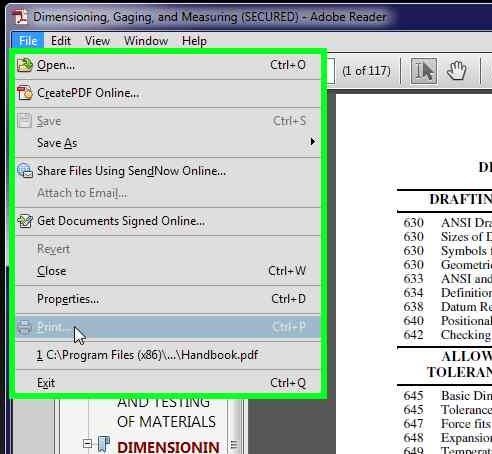Click the Open folder icon in menu
Viewport: 492px width, 454px height.
coord(25,65)
